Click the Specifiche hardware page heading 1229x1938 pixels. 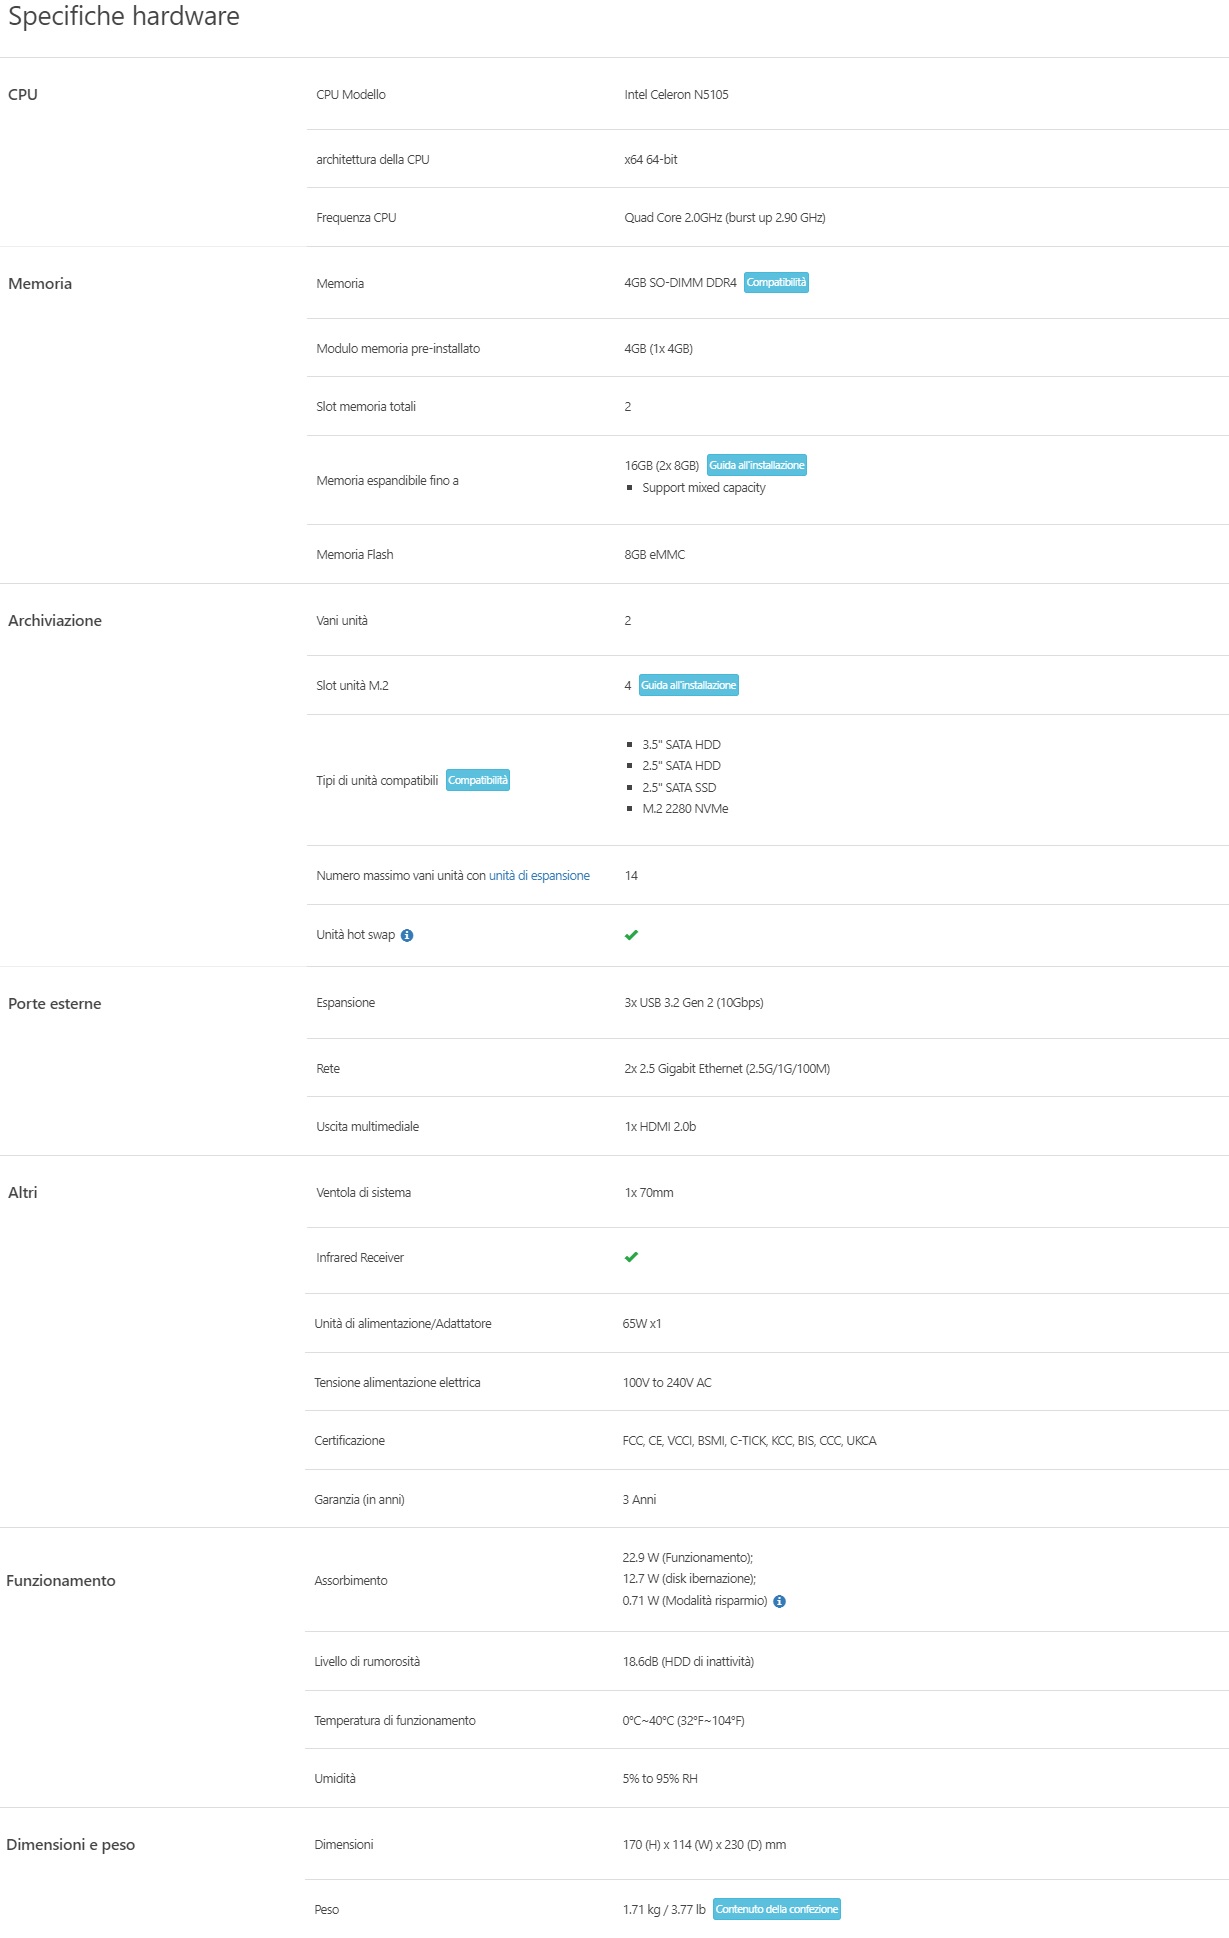pyautogui.click(x=124, y=17)
